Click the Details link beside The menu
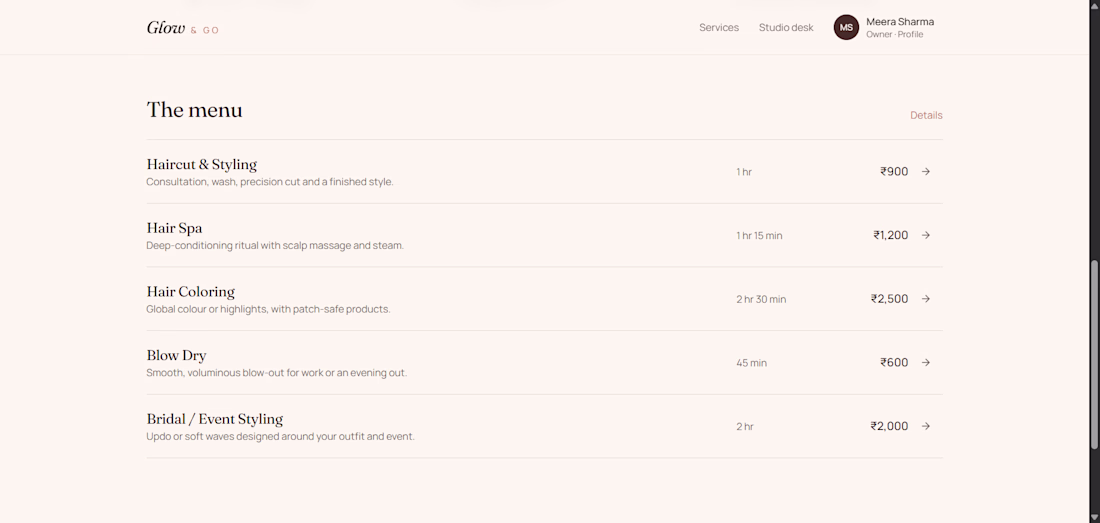 pos(926,115)
